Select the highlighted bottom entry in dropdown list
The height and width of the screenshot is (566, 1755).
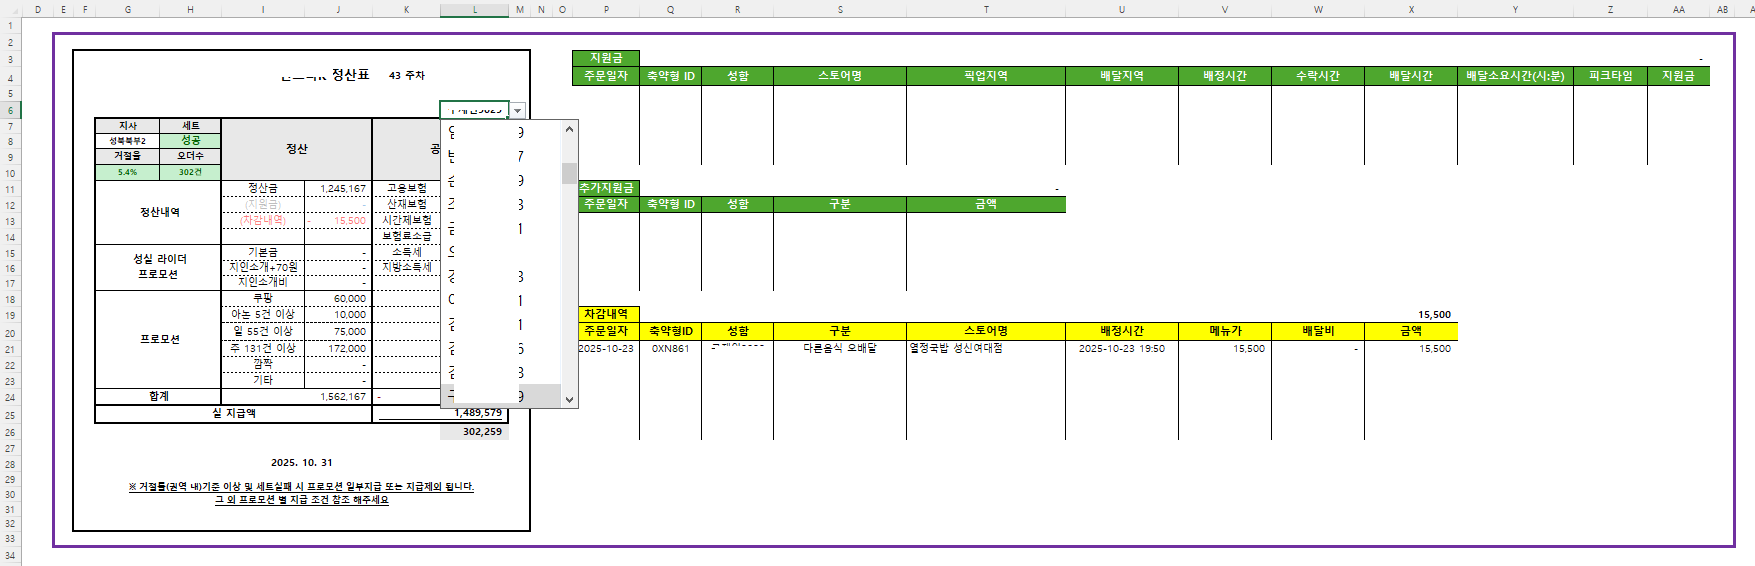(500, 397)
